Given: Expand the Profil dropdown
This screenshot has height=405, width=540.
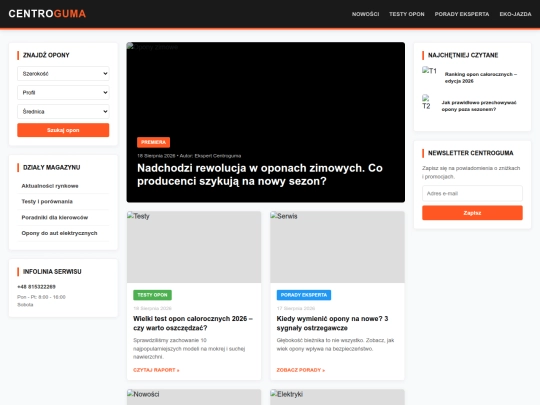Looking at the screenshot, I should [x=63, y=92].
